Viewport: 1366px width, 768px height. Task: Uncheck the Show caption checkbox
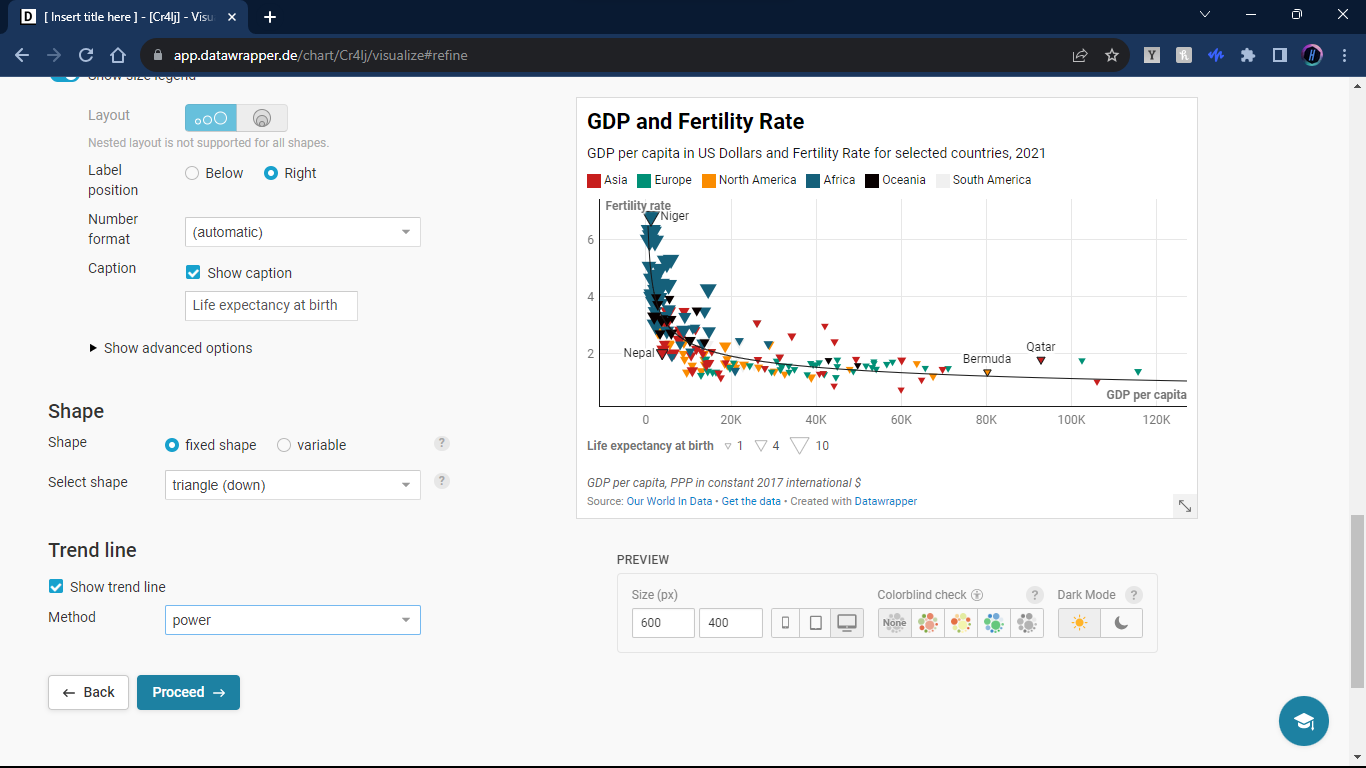point(194,273)
